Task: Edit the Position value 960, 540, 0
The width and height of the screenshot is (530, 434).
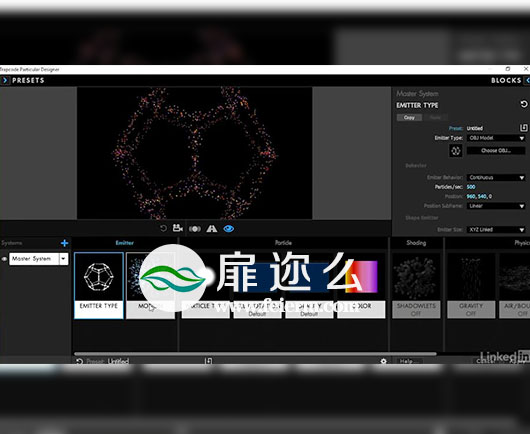Action: point(479,196)
